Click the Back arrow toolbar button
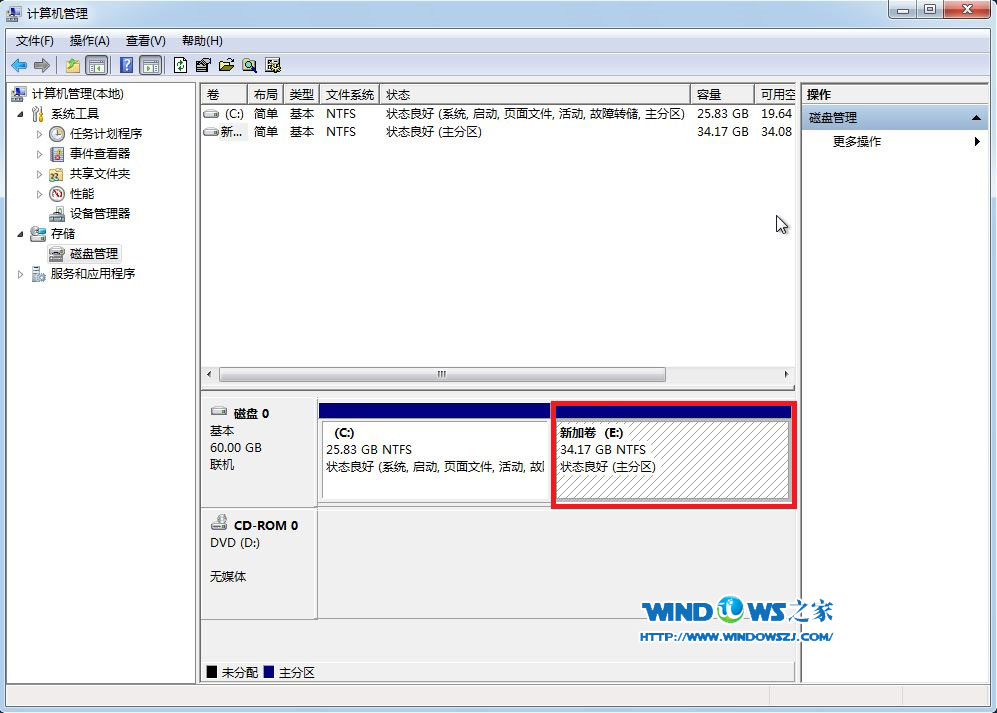997x713 pixels. (19, 65)
